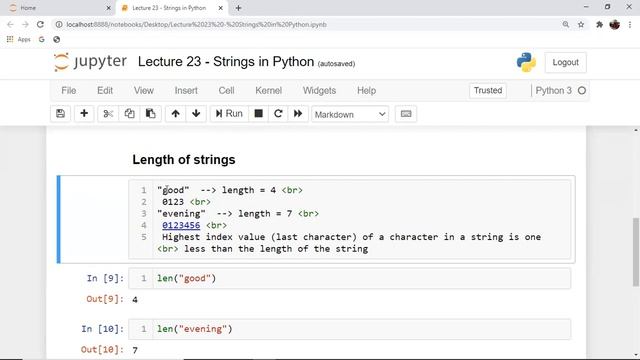Go back in browser history
Screen dimensions: 640x360
point(10,24)
